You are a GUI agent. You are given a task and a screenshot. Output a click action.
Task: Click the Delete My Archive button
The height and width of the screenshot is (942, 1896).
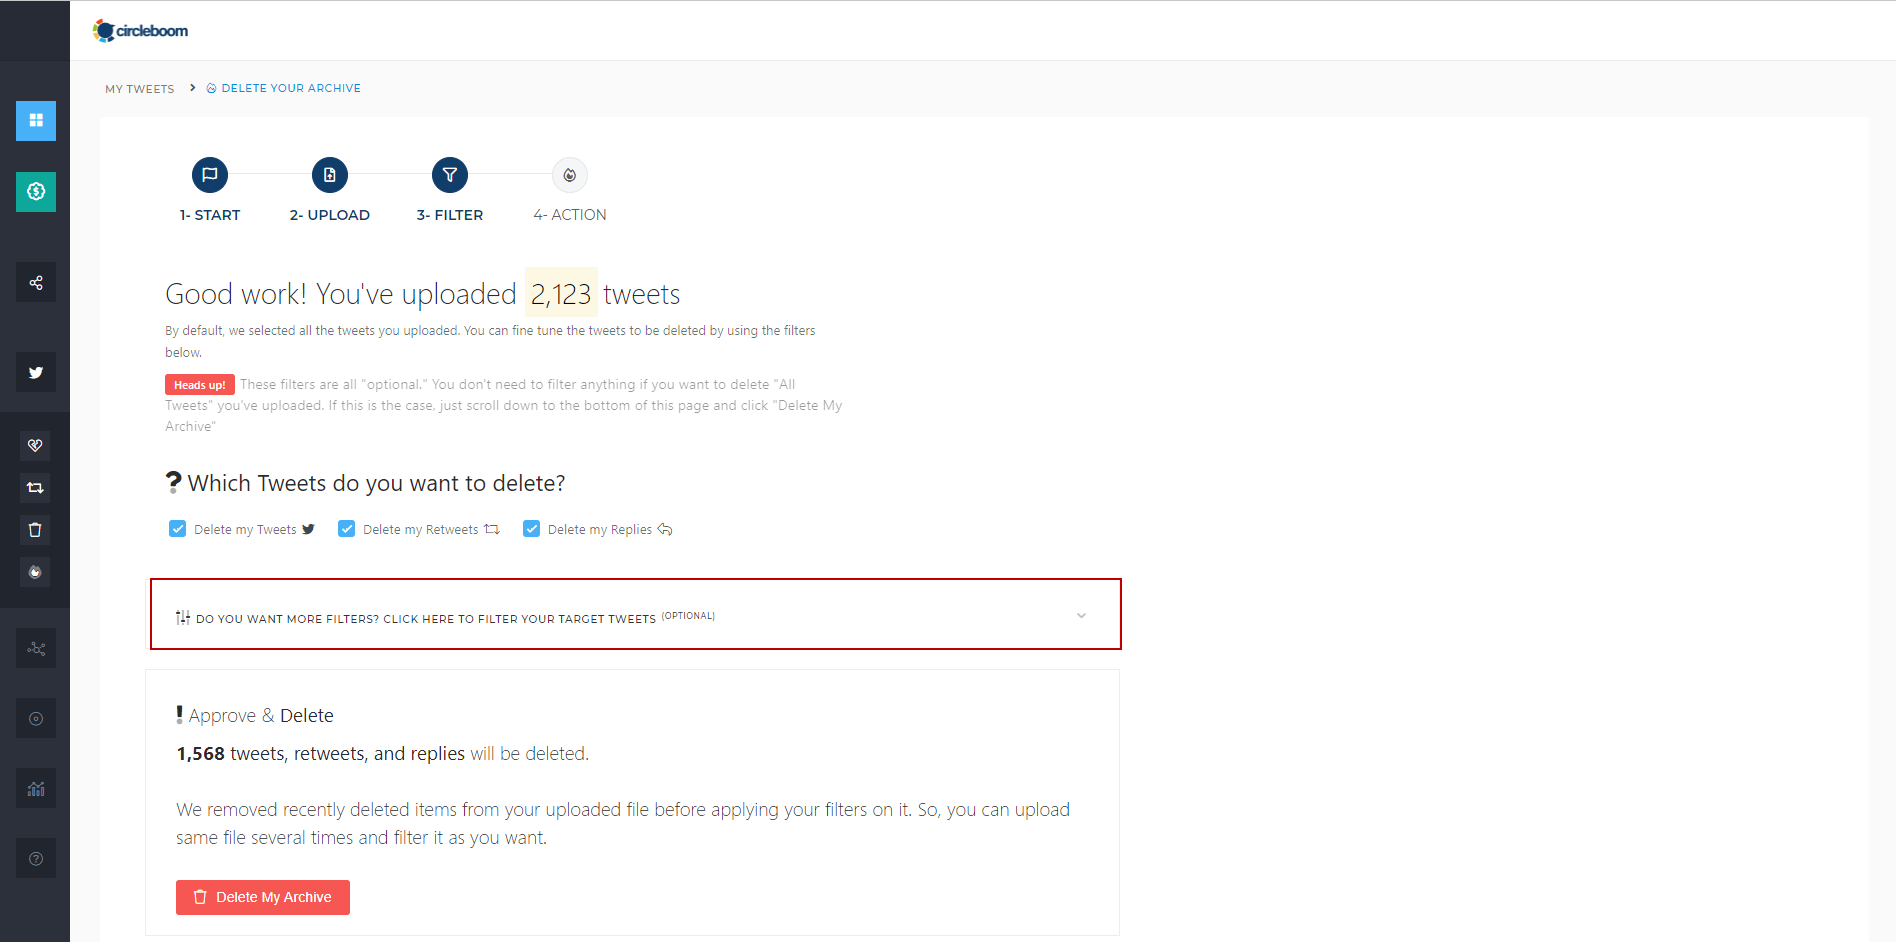[262, 897]
